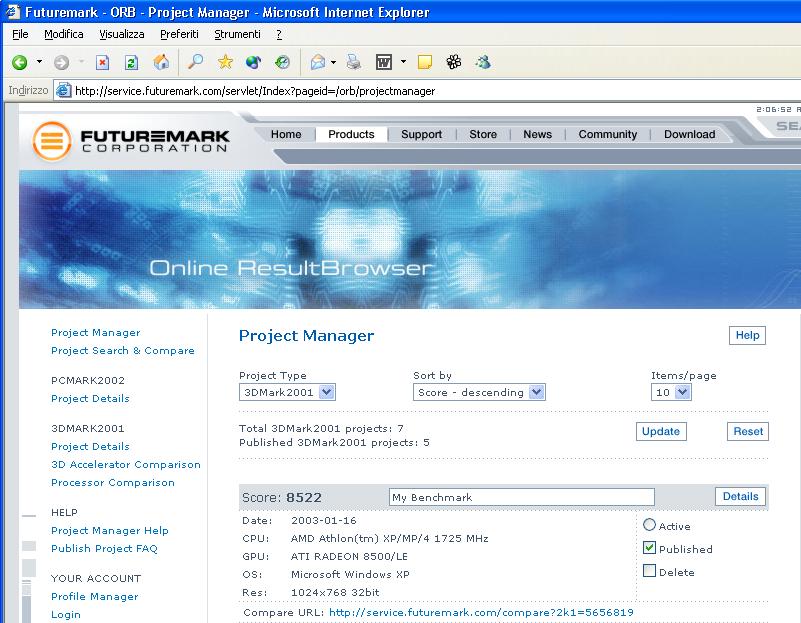Image resolution: width=801 pixels, height=623 pixels.
Task: Open the News site tab
Action: coord(537,134)
